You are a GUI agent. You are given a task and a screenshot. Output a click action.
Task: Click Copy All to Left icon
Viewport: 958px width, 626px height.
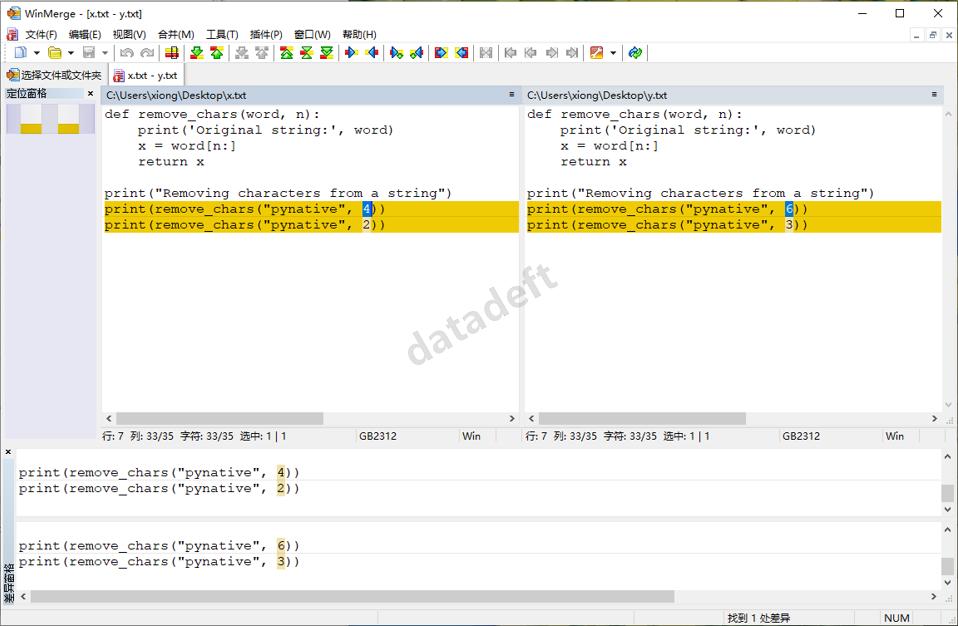[x=462, y=53]
